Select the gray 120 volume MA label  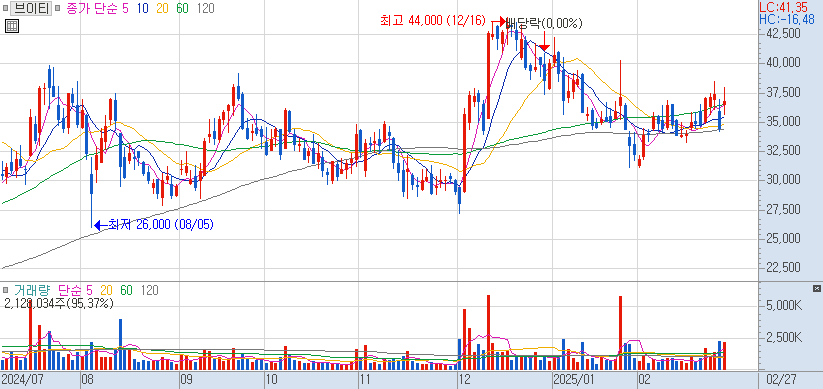tap(150, 290)
